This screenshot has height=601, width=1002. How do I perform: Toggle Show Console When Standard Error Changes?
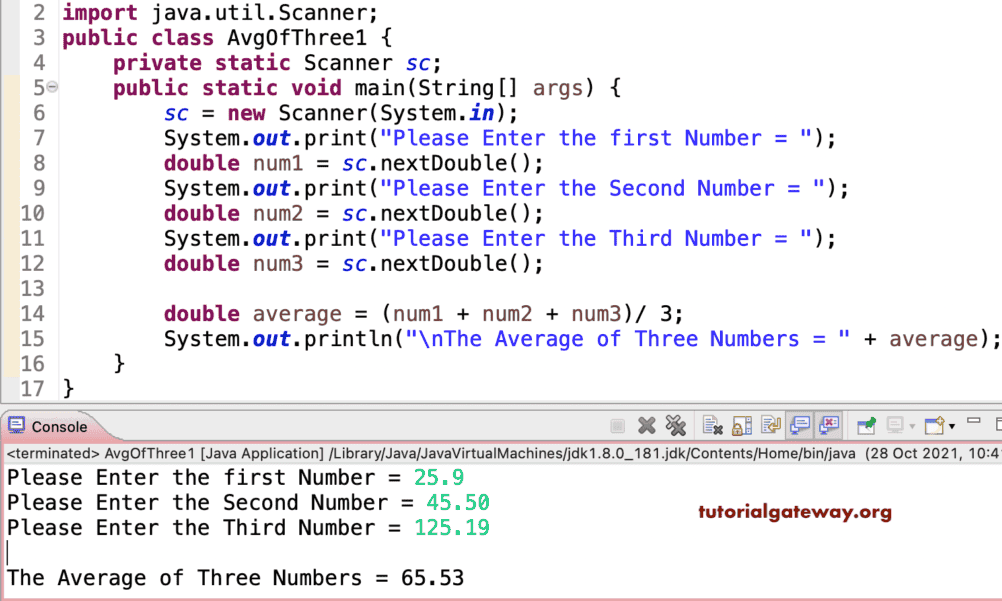click(830, 425)
